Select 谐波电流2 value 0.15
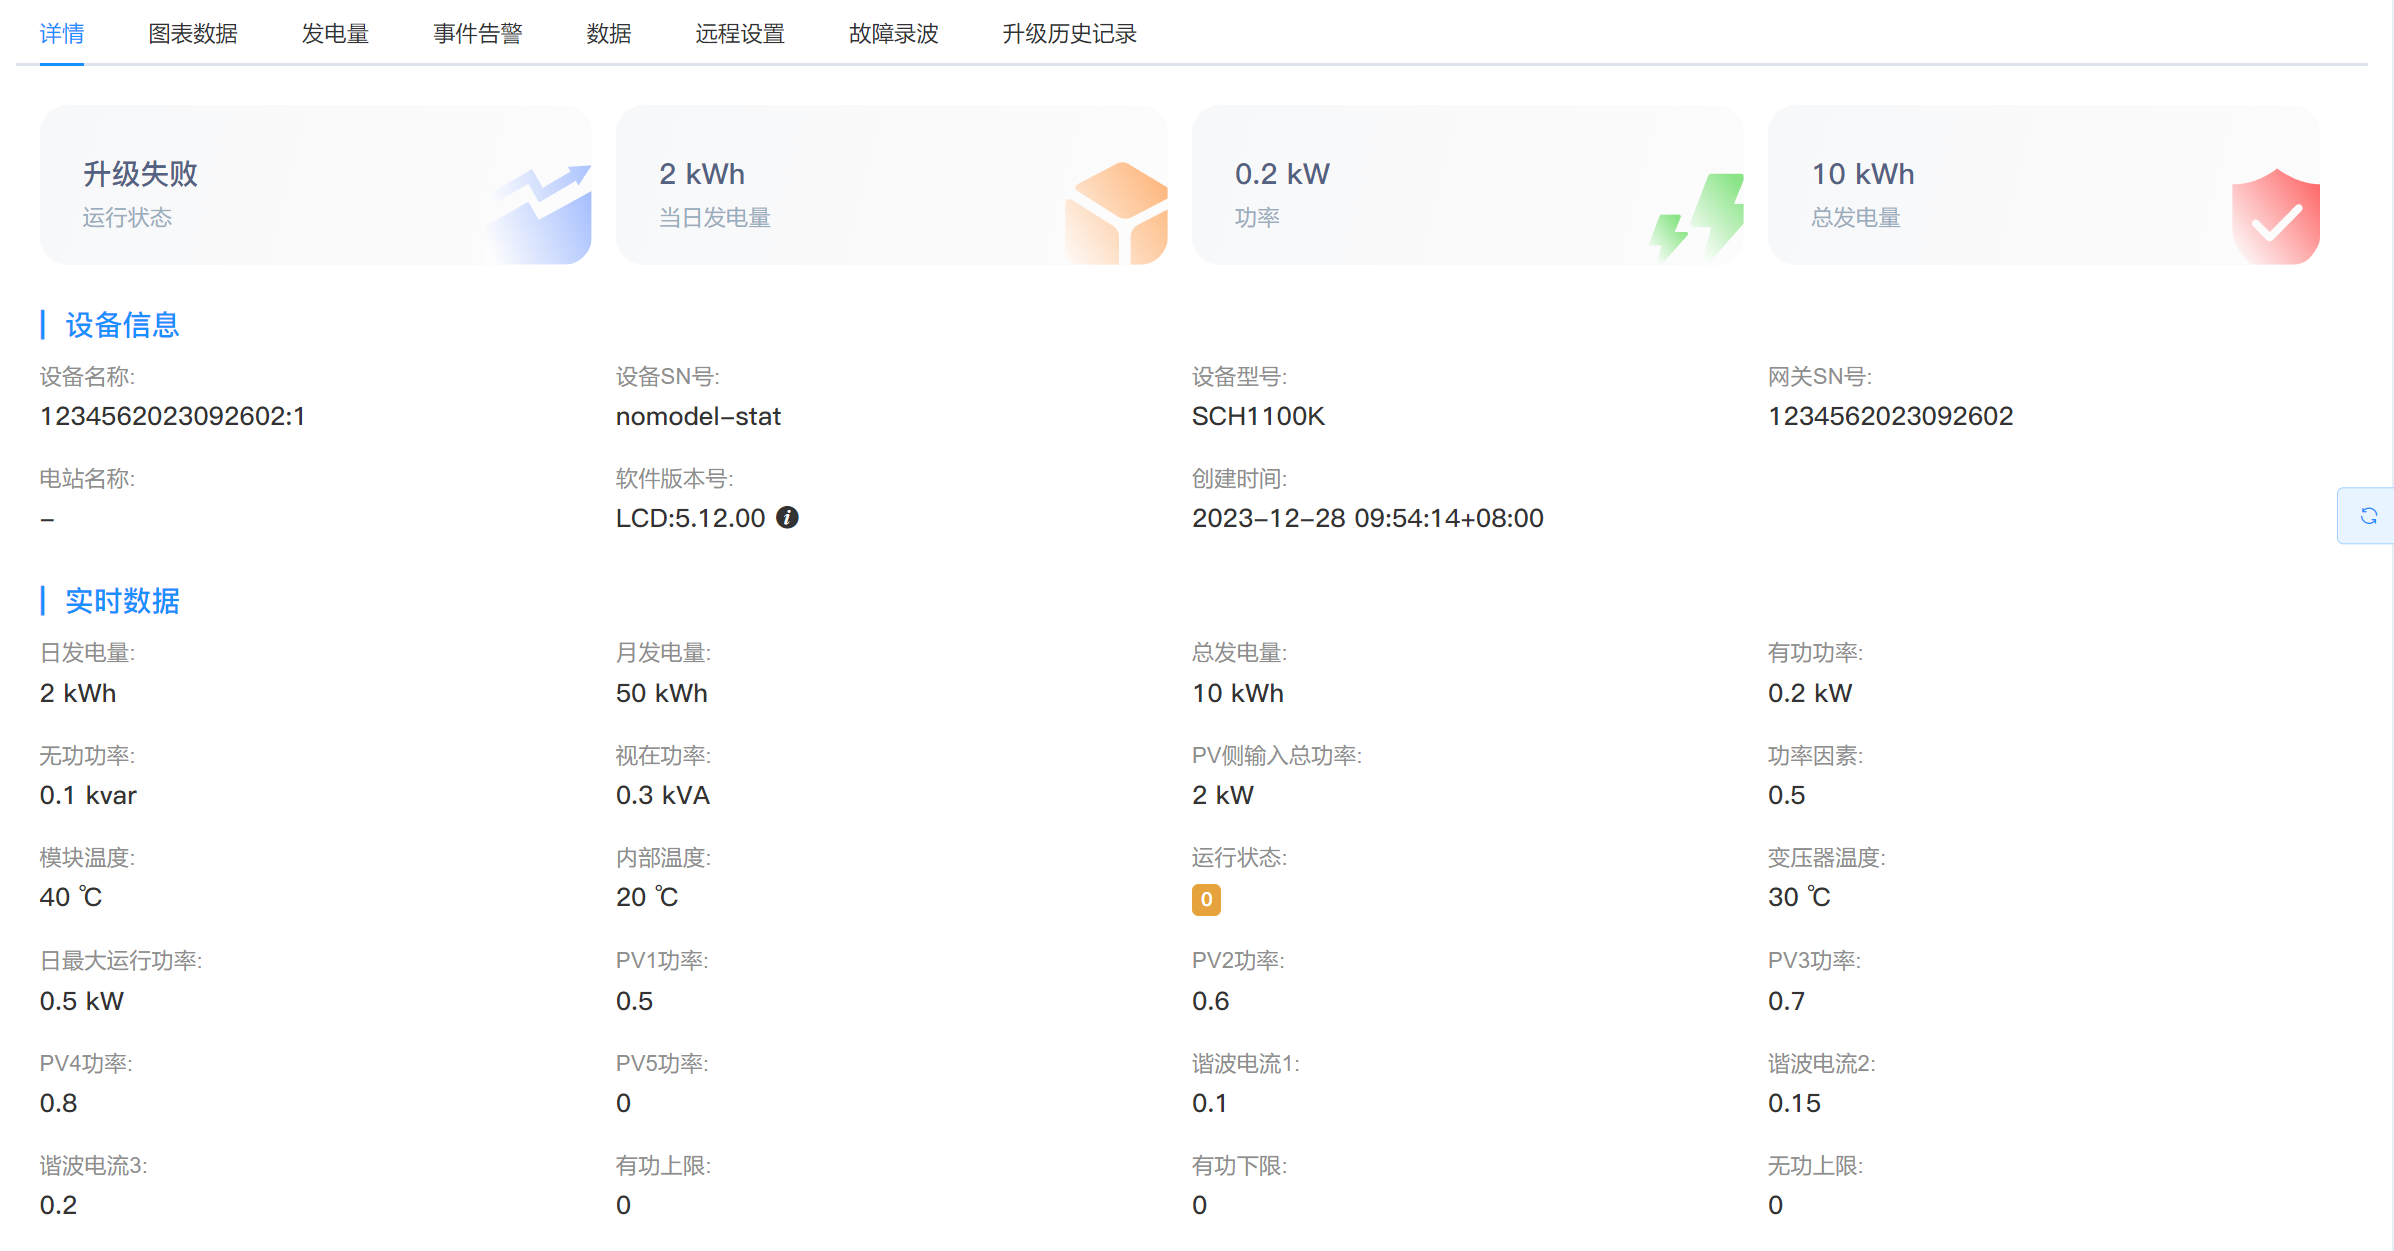The image size is (2394, 1251). coord(1794,1103)
